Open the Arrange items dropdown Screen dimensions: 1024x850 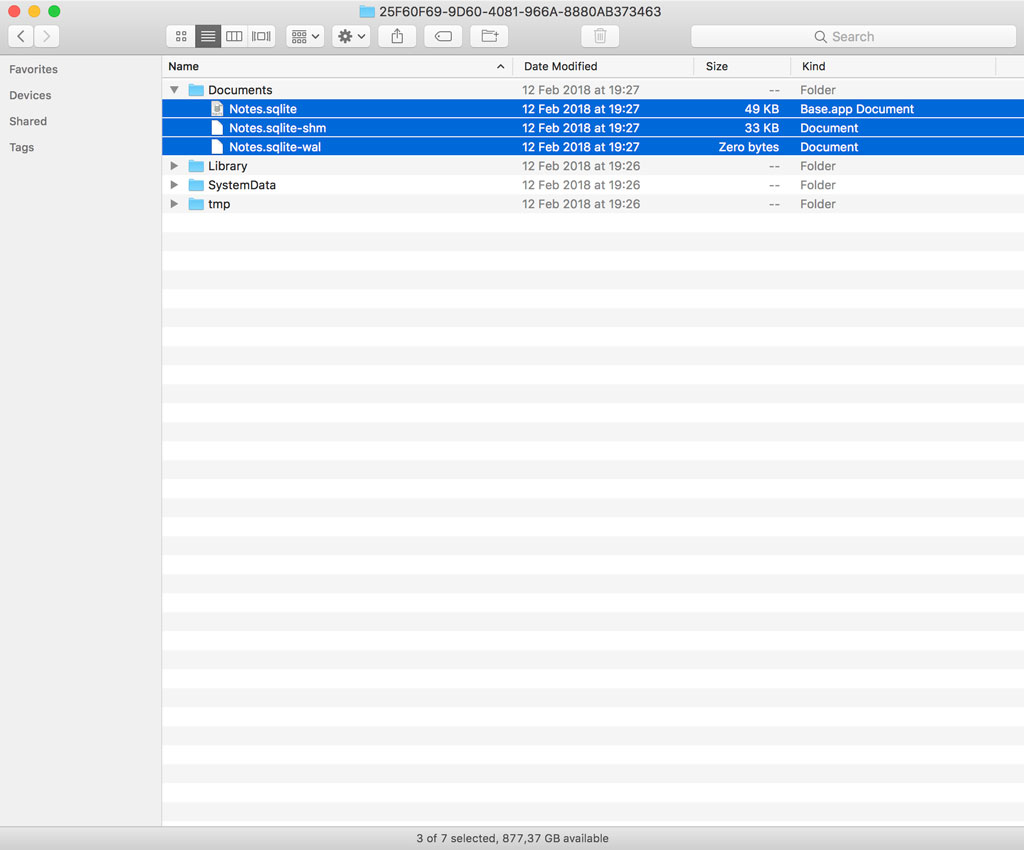[x=305, y=36]
